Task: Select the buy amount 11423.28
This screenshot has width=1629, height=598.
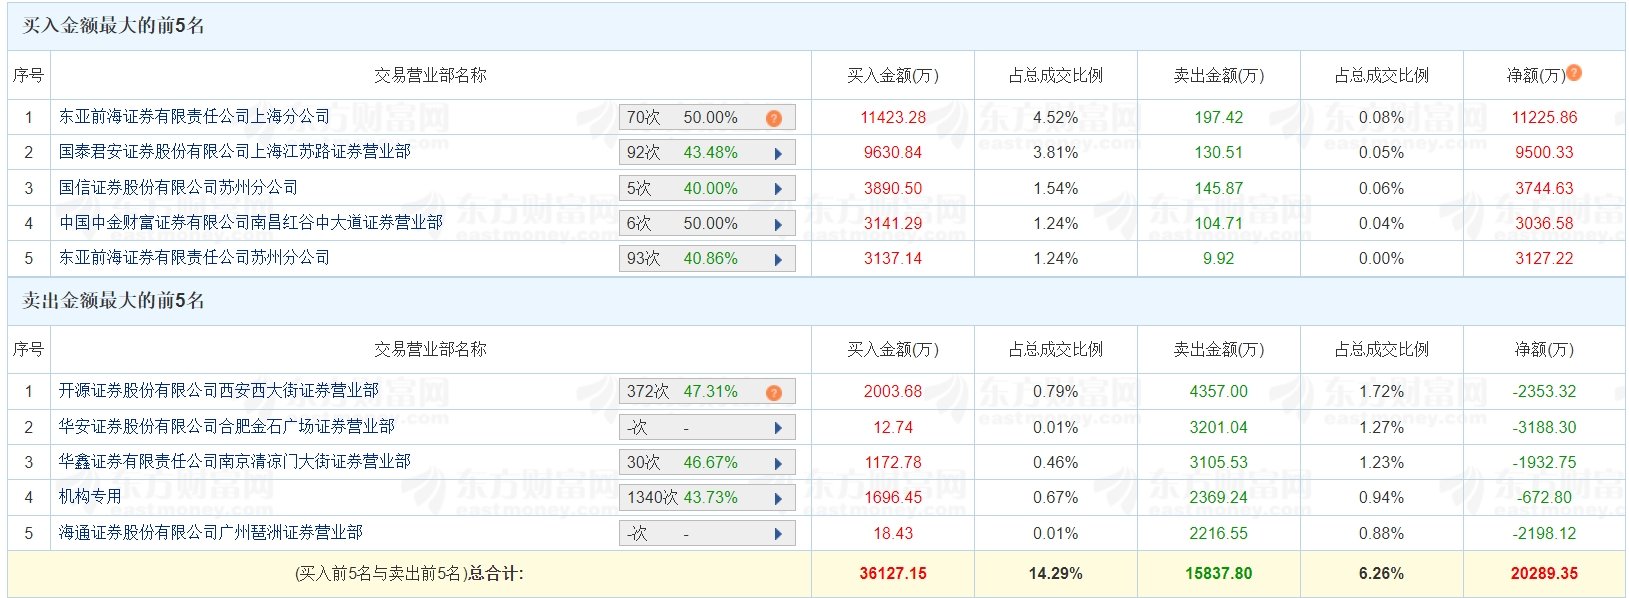Action: [x=893, y=118]
